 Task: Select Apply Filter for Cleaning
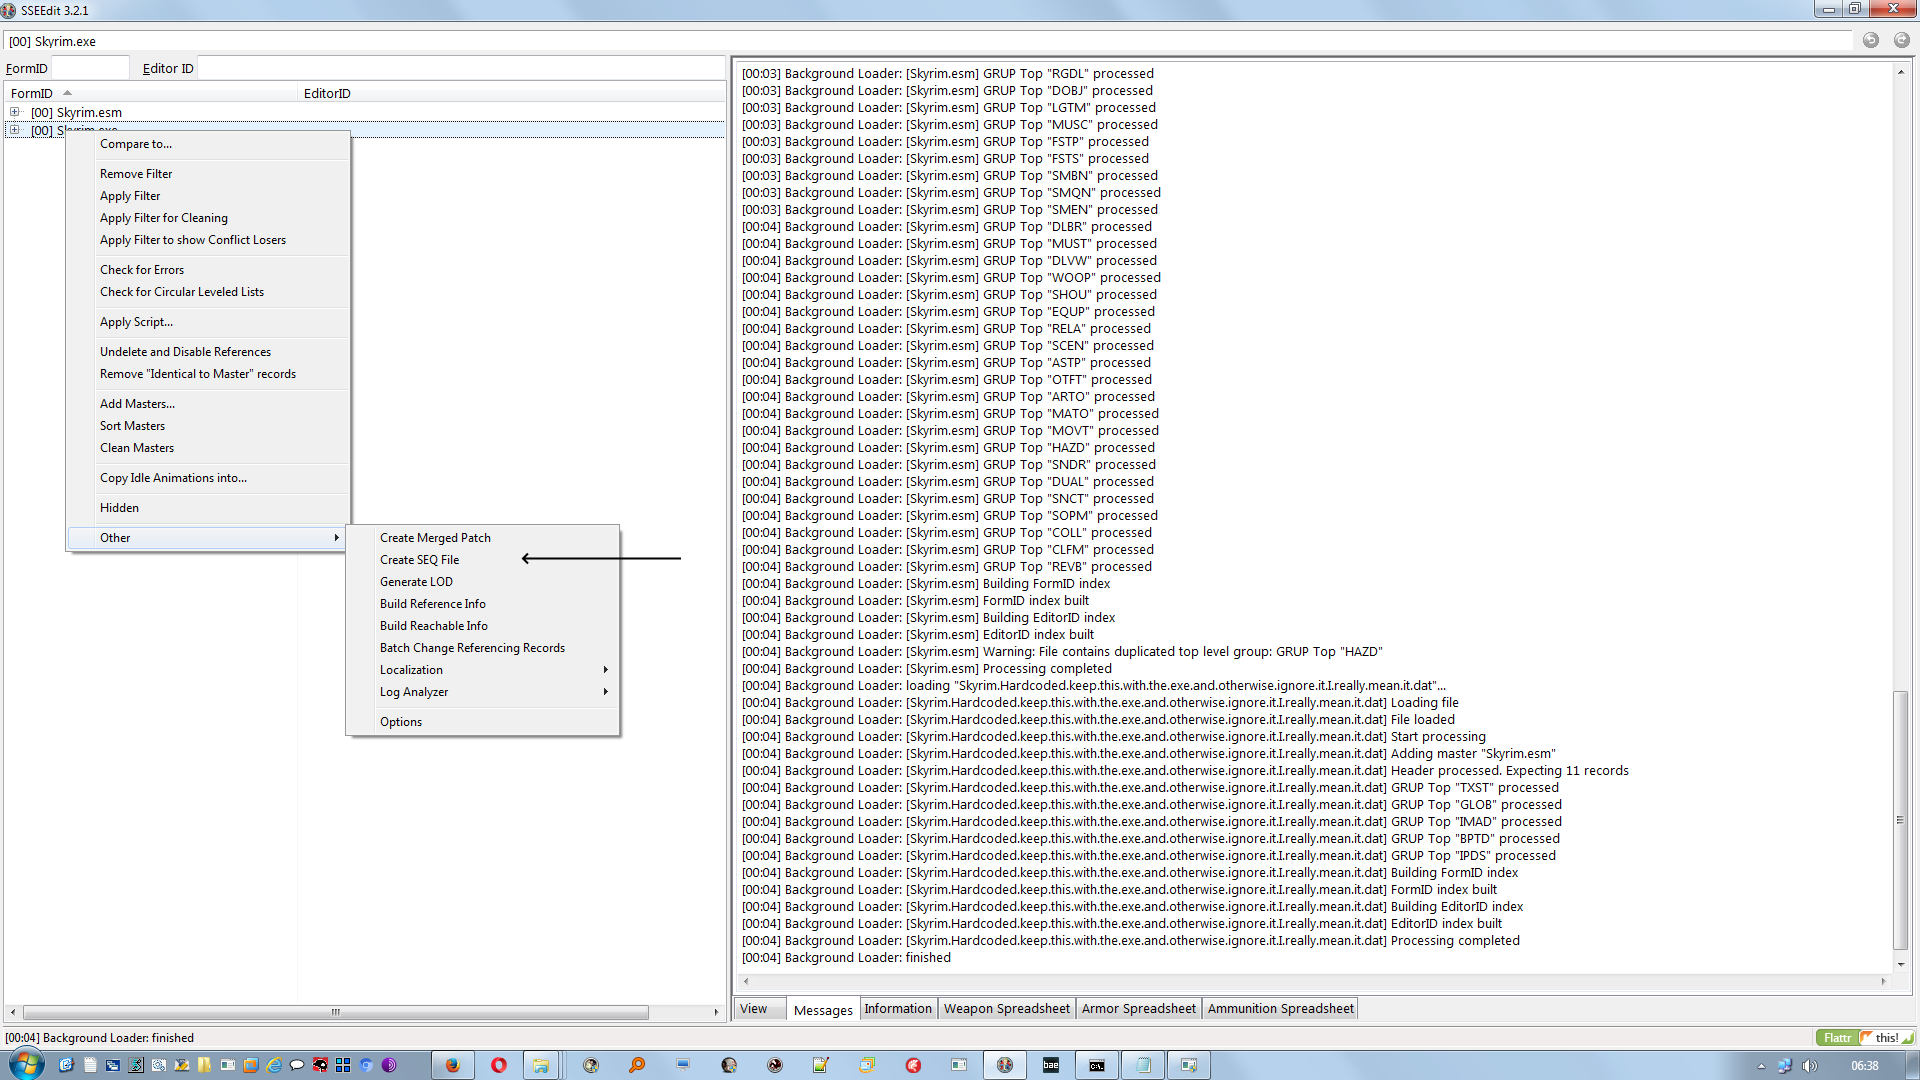coord(164,217)
